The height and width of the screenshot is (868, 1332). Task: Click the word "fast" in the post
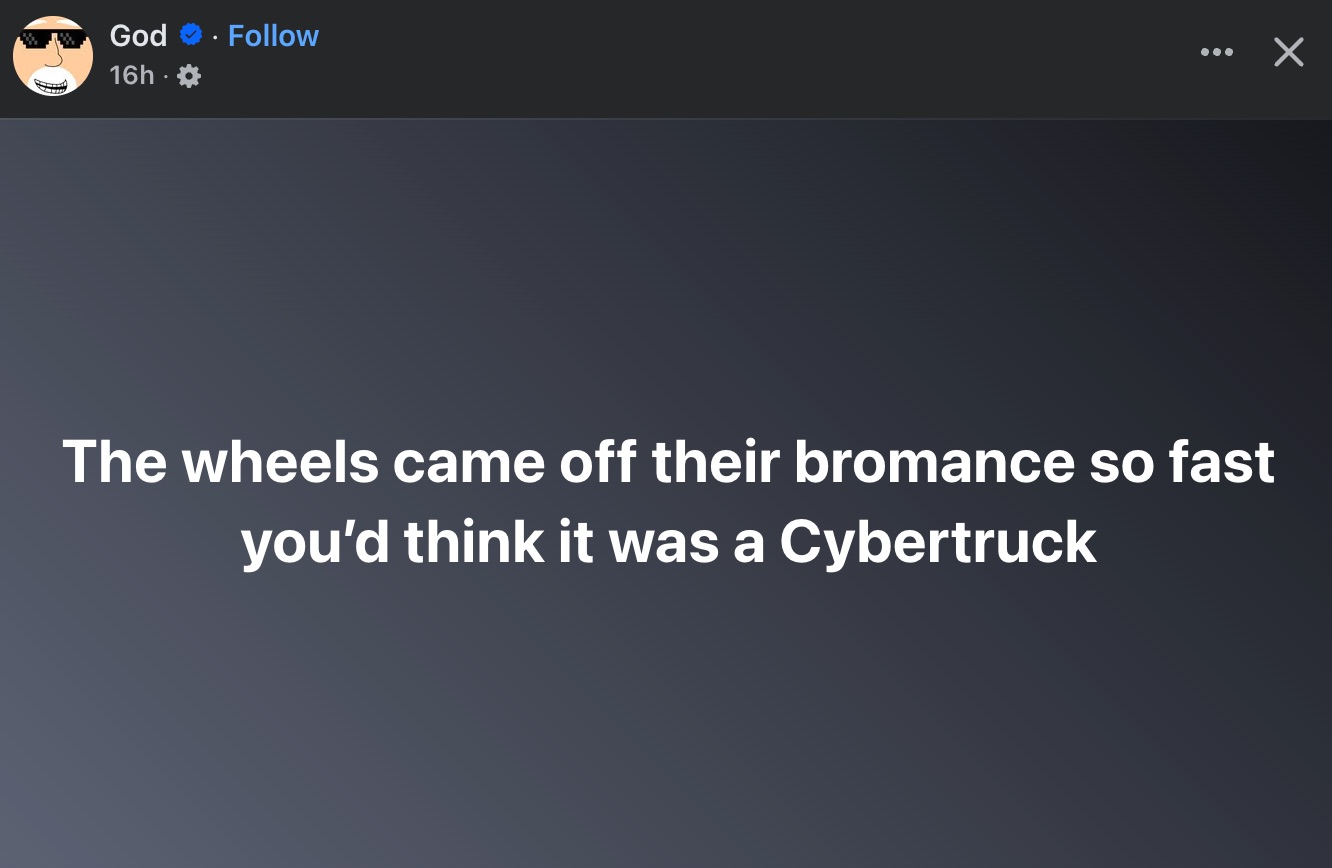click(x=1221, y=462)
